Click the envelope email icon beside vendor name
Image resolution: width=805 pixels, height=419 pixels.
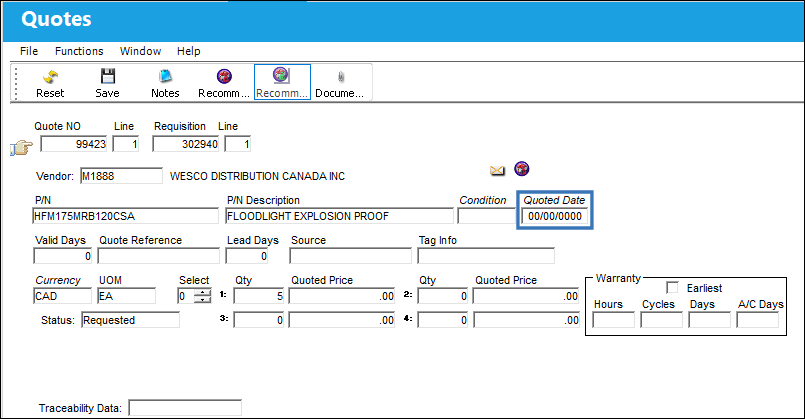[x=497, y=170]
